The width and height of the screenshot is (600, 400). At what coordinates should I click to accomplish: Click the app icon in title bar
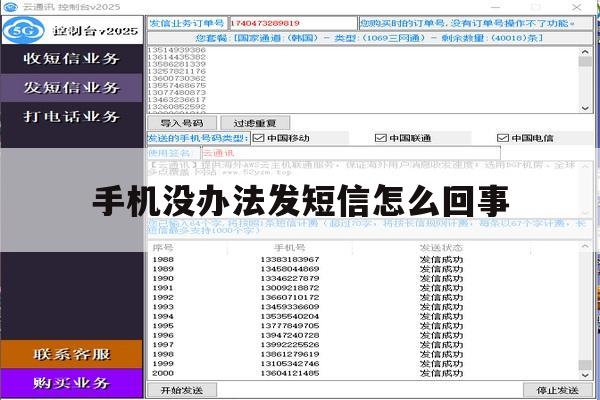pos(10,7)
